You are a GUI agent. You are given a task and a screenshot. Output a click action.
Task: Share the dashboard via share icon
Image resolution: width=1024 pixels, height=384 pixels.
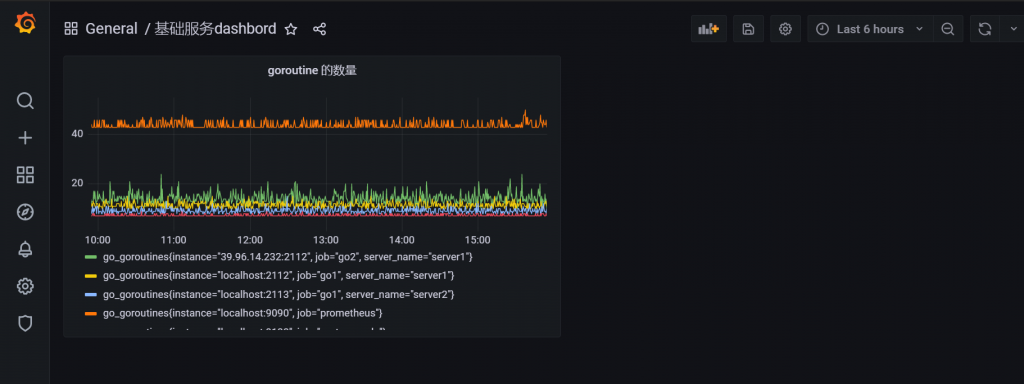(x=319, y=29)
